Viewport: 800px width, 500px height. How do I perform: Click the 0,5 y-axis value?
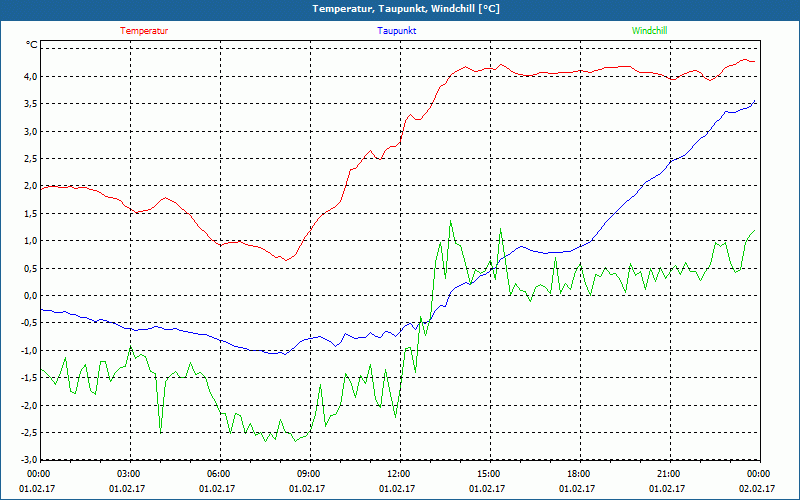[x=31, y=268]
